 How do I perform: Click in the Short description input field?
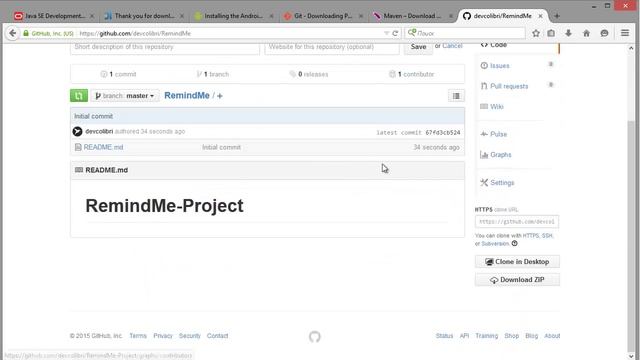tap(165, 48)
